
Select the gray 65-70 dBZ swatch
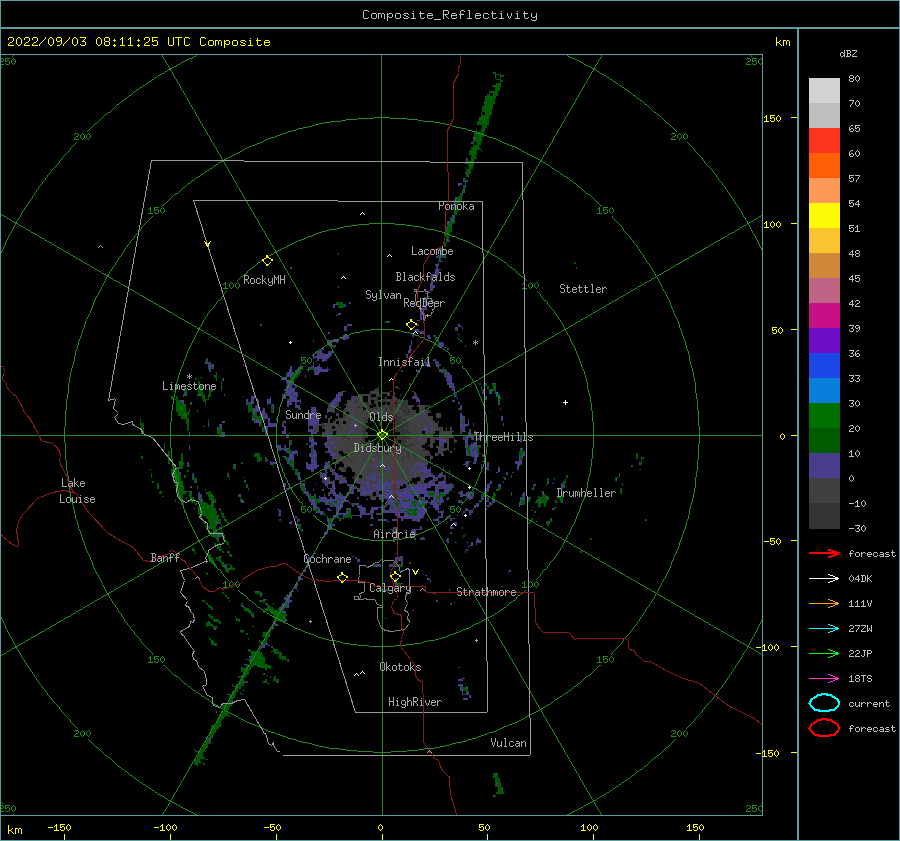tap(824, 115)
